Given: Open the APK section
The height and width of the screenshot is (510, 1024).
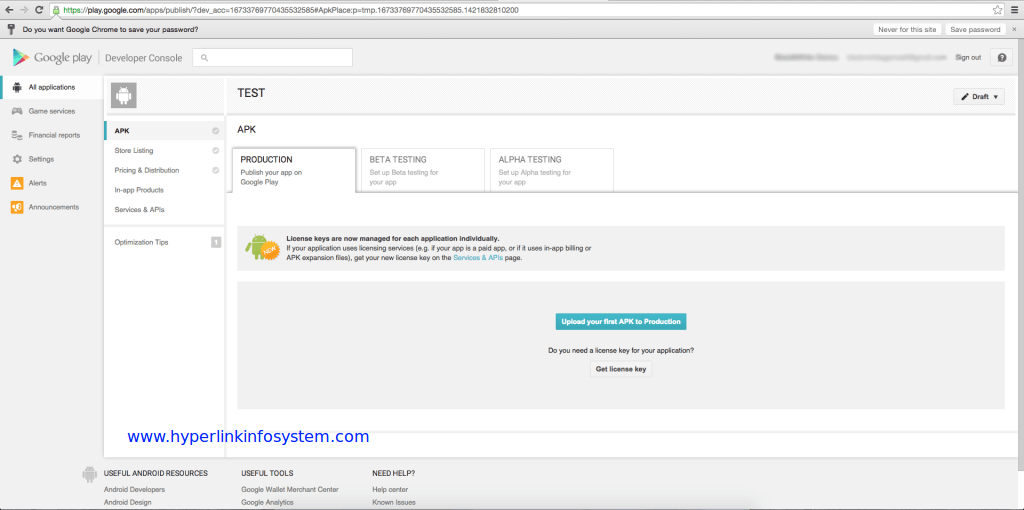Looking at the screenshot, I should [x=164, y=131].
